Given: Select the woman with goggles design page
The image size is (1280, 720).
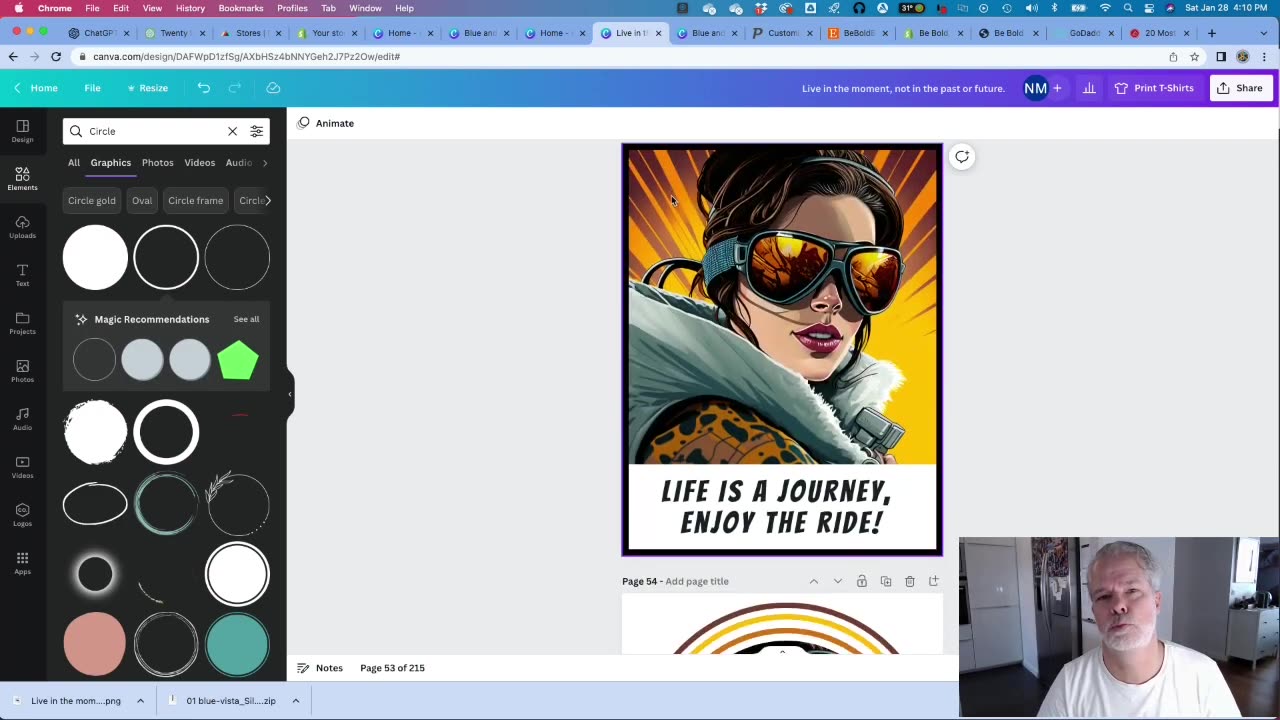Looking at the screenshot, I should 782,349.
